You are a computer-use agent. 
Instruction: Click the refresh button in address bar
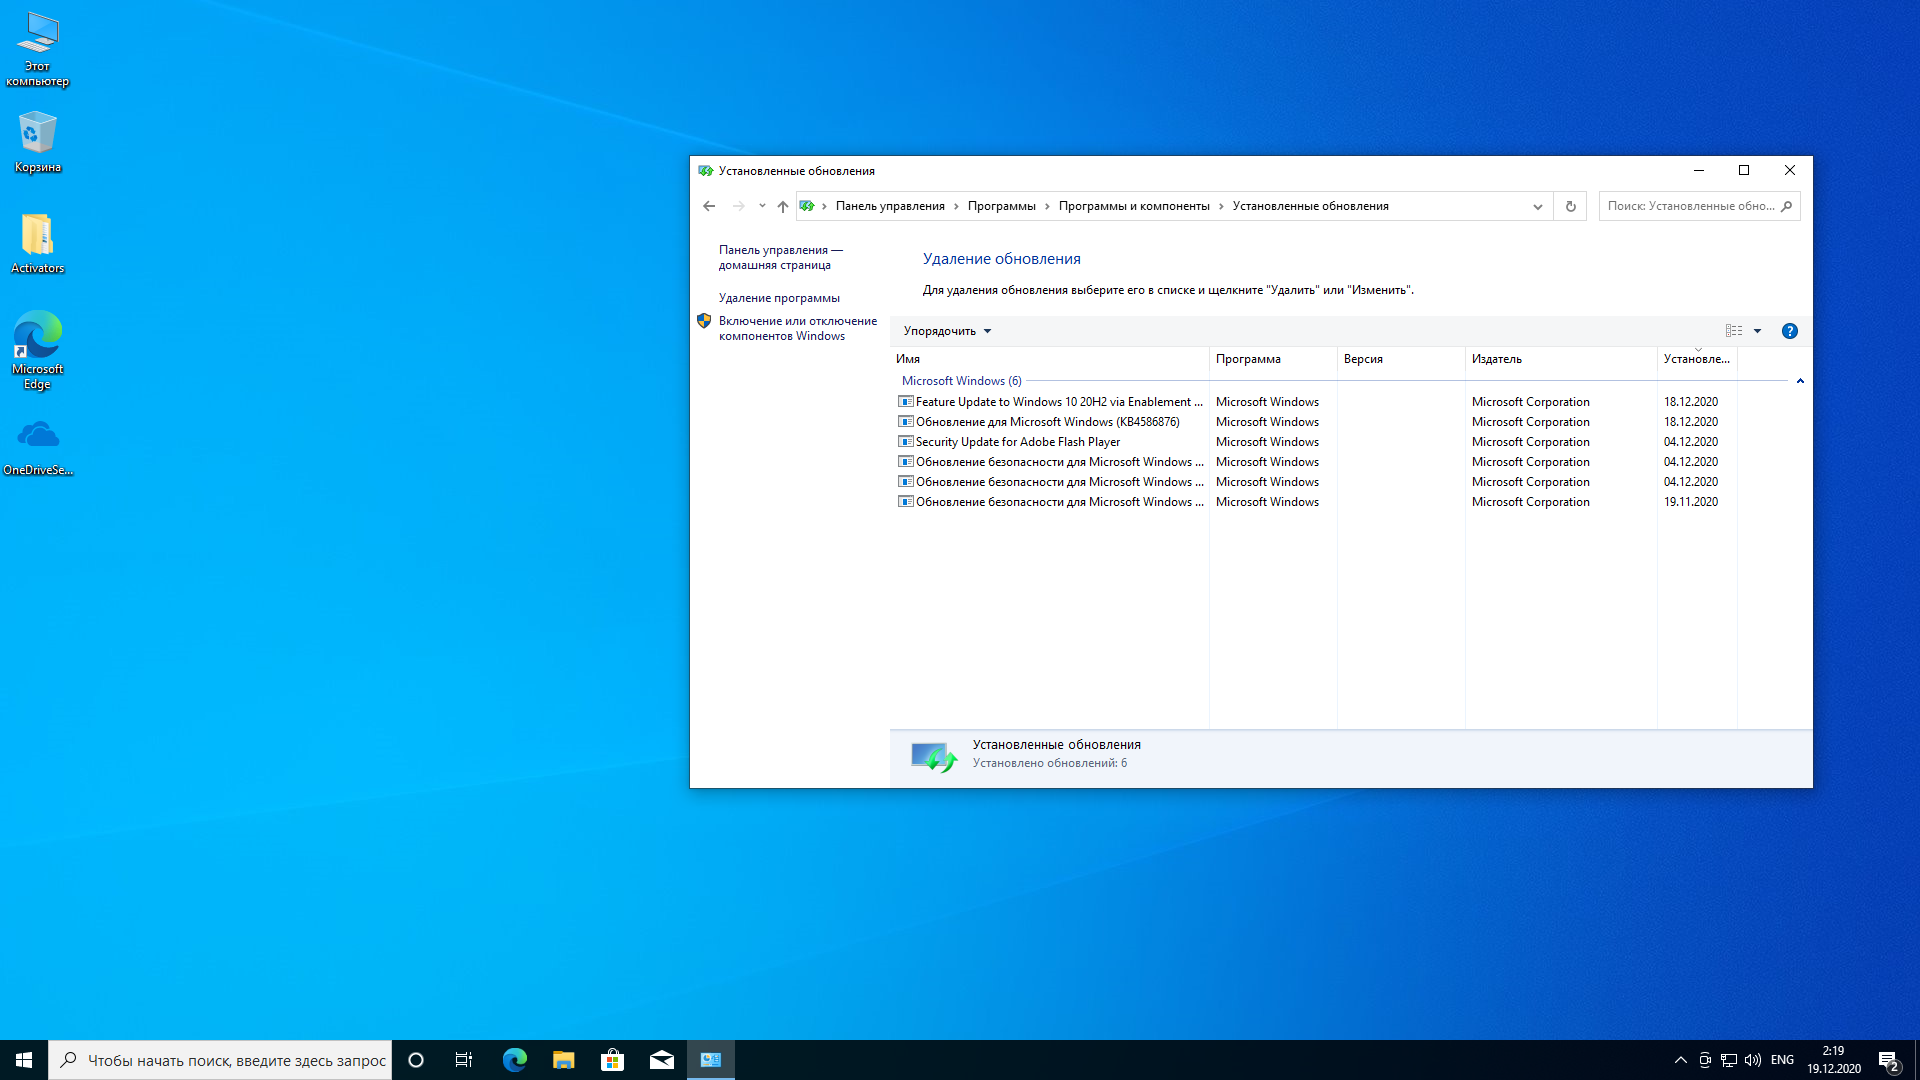1570,206
